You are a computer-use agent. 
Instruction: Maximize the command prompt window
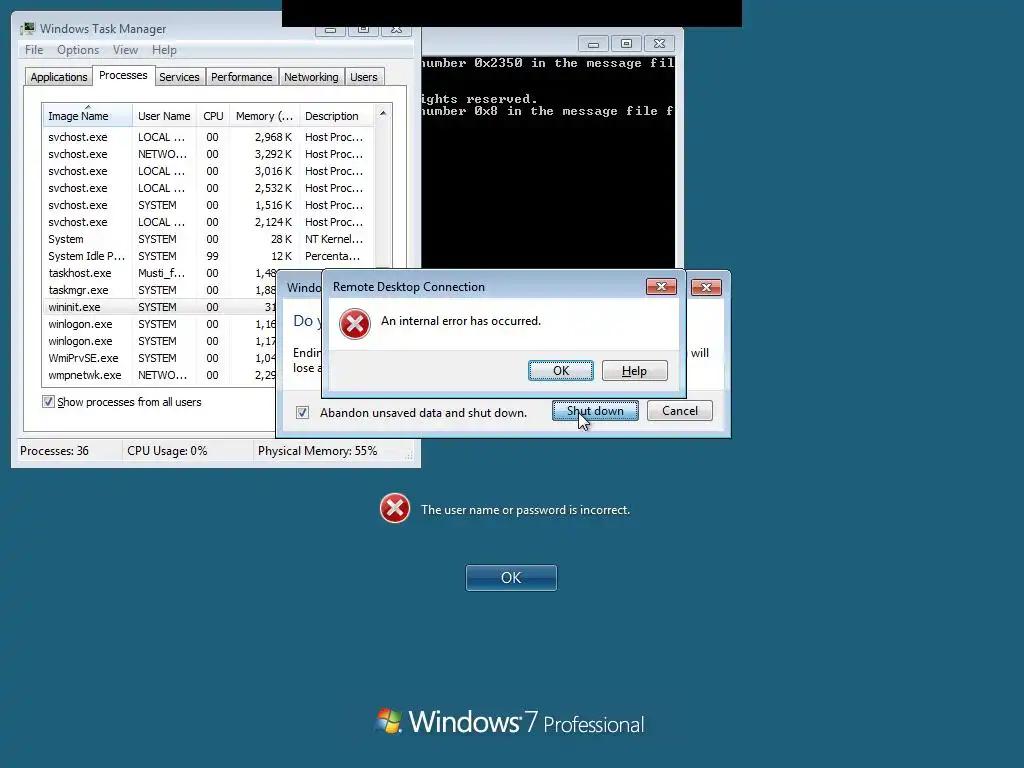[x=626, y=44]
